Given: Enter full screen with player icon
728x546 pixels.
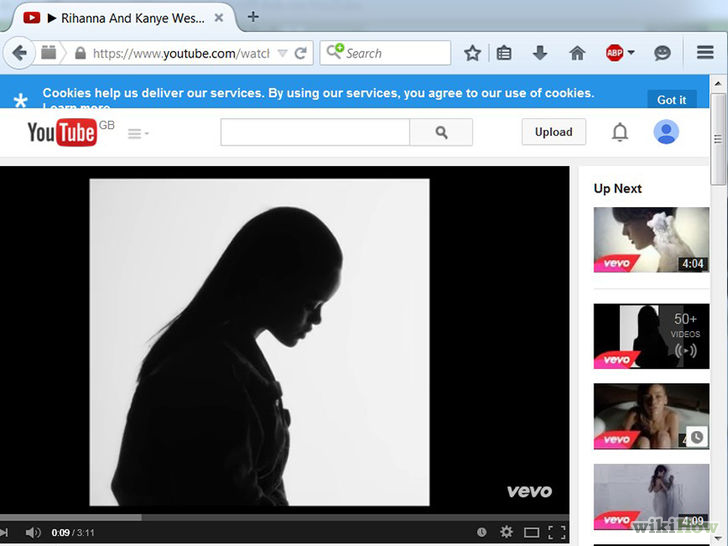Looking at the screenshot, I should [557, 532].
